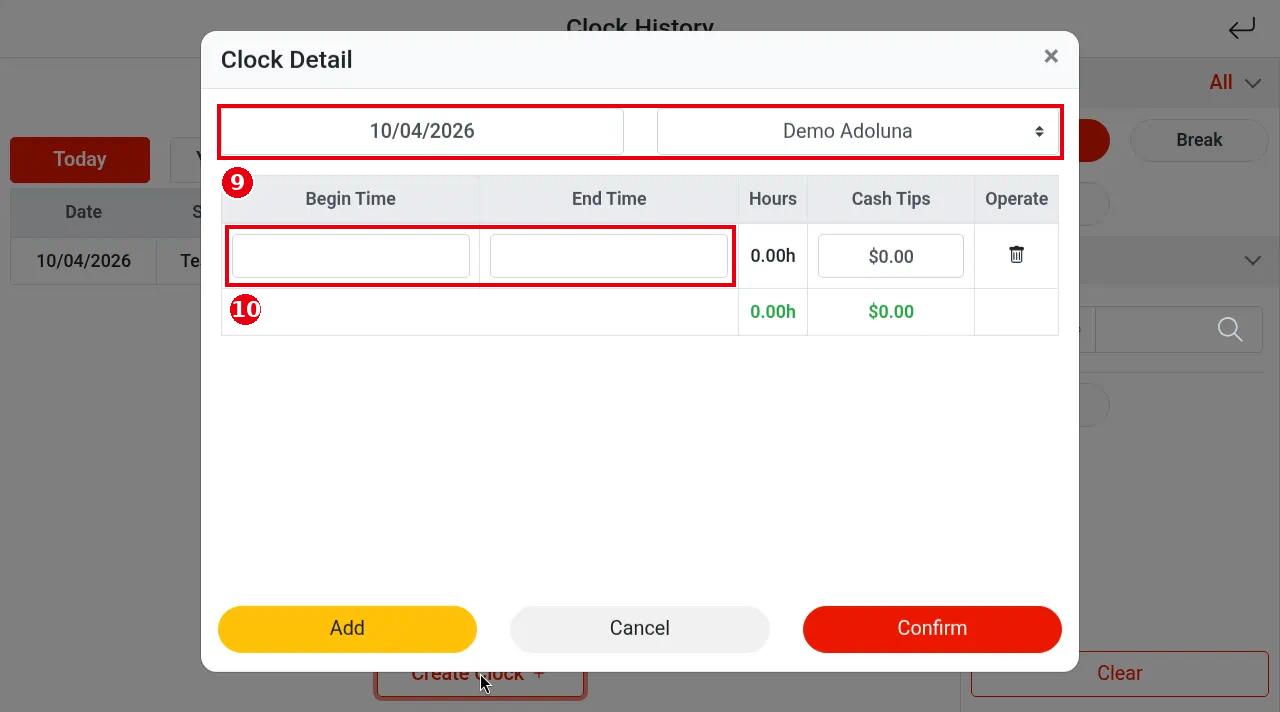Screen dimensions: 1280x712
Task: Click the black 0.00h hours cell
Action: (773, 256)
